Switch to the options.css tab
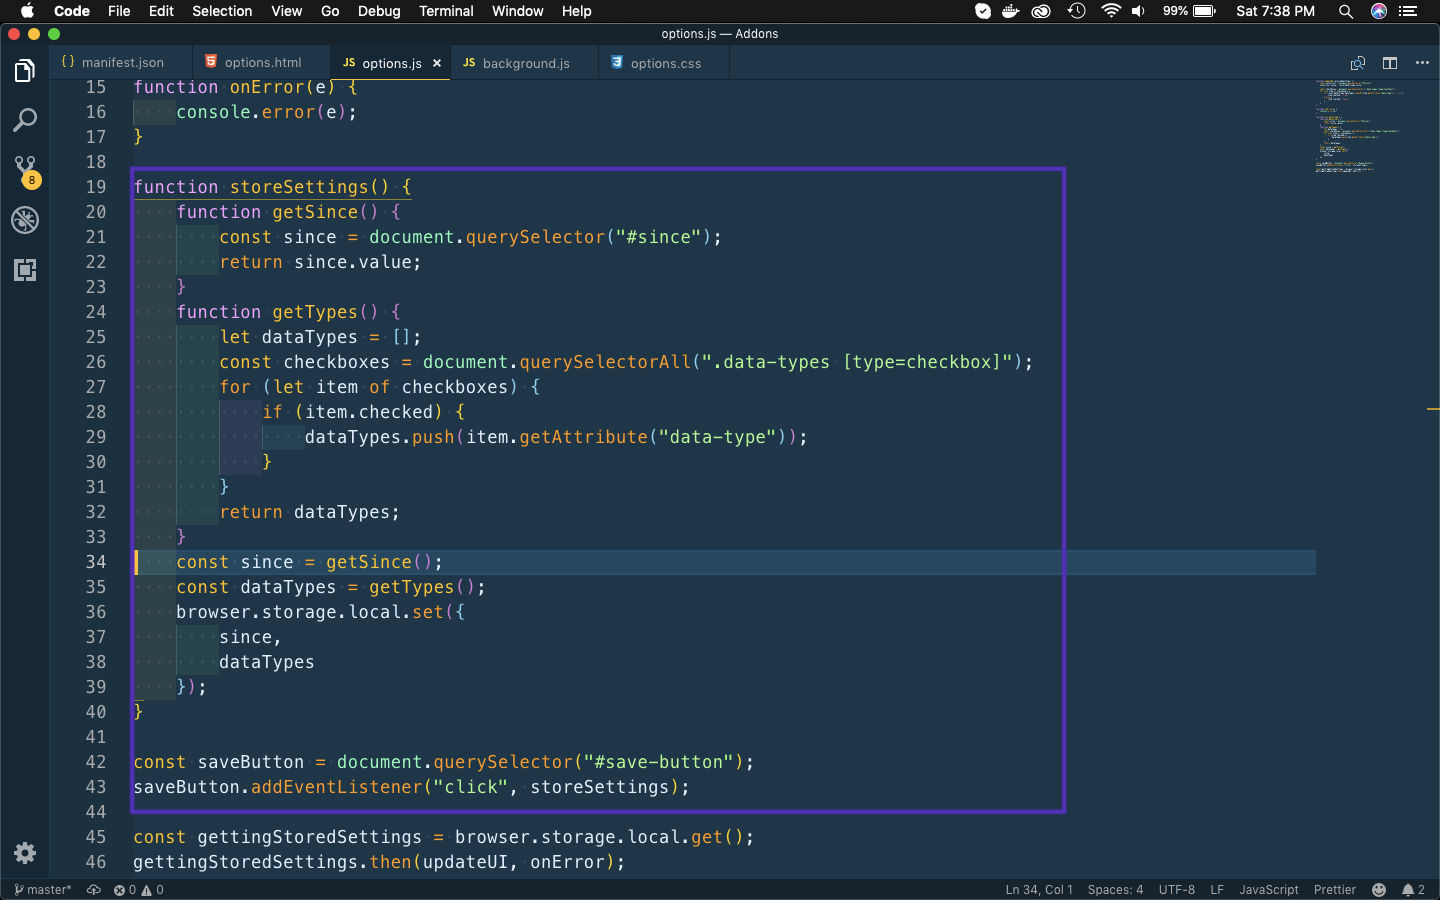The width and height of the screenshot is (1440, 900). pyautogui.click(x=665, y=63)
